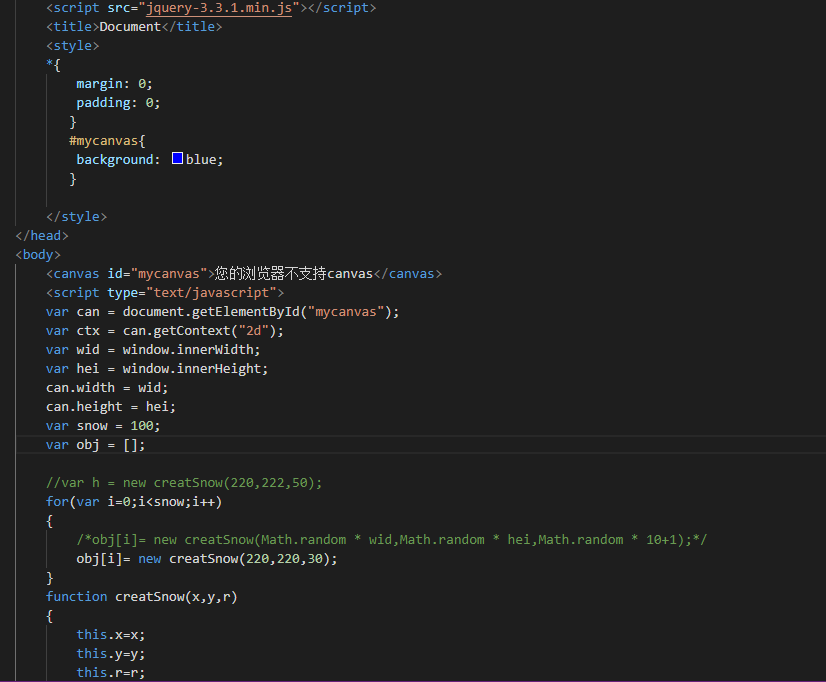This screenshot has width=826, height=682.
Task: Click the 'this.r=r;' line
Action: (x=111, y=673)
